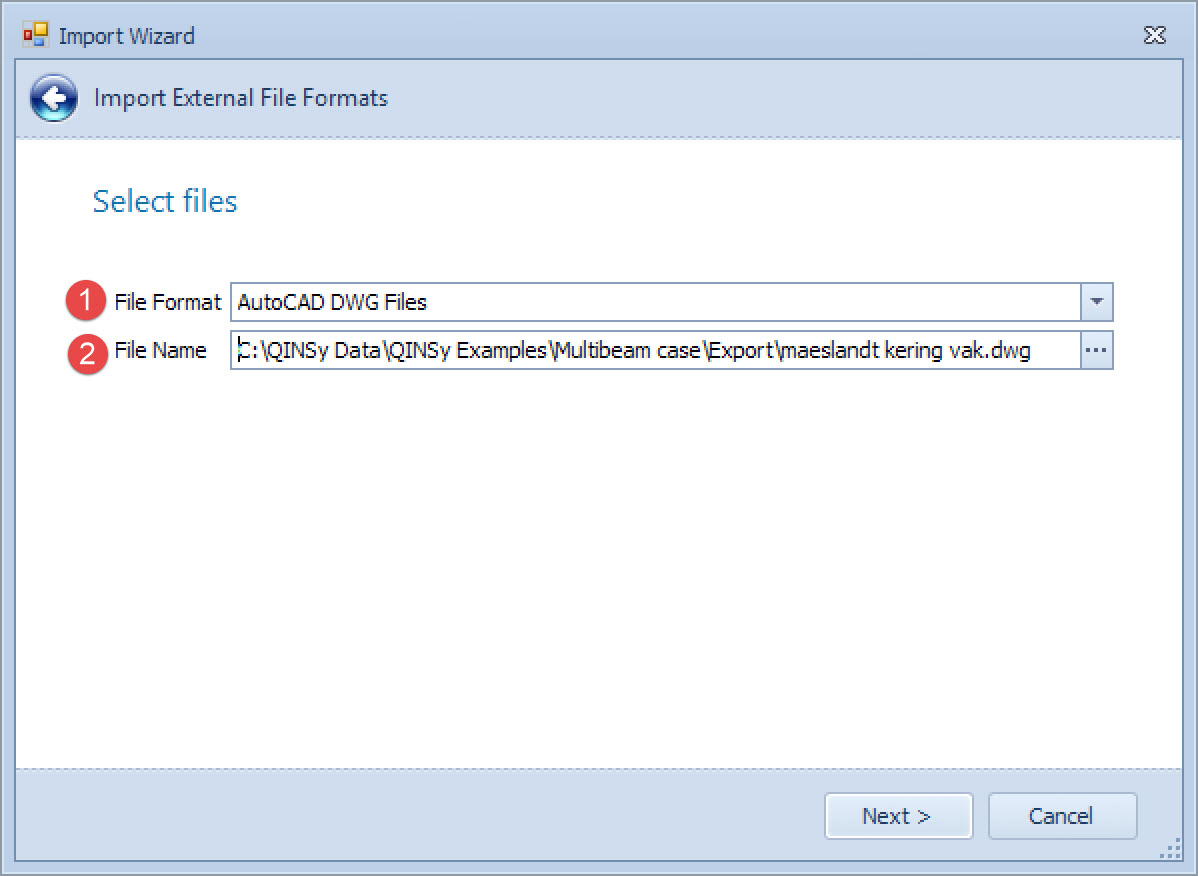
Task: Open the AutoCAD DWG Files combo box
Action: point(655,301)
